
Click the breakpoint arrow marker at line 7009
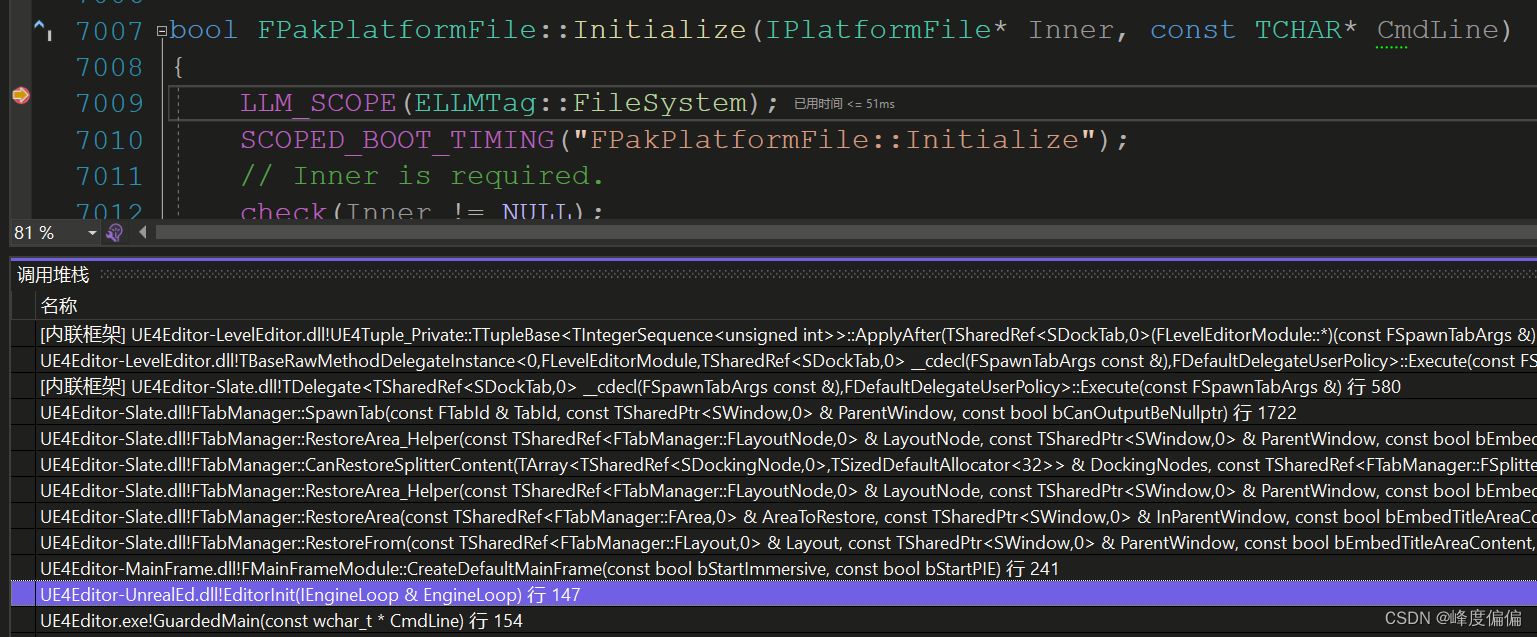(x=20, y=95)
